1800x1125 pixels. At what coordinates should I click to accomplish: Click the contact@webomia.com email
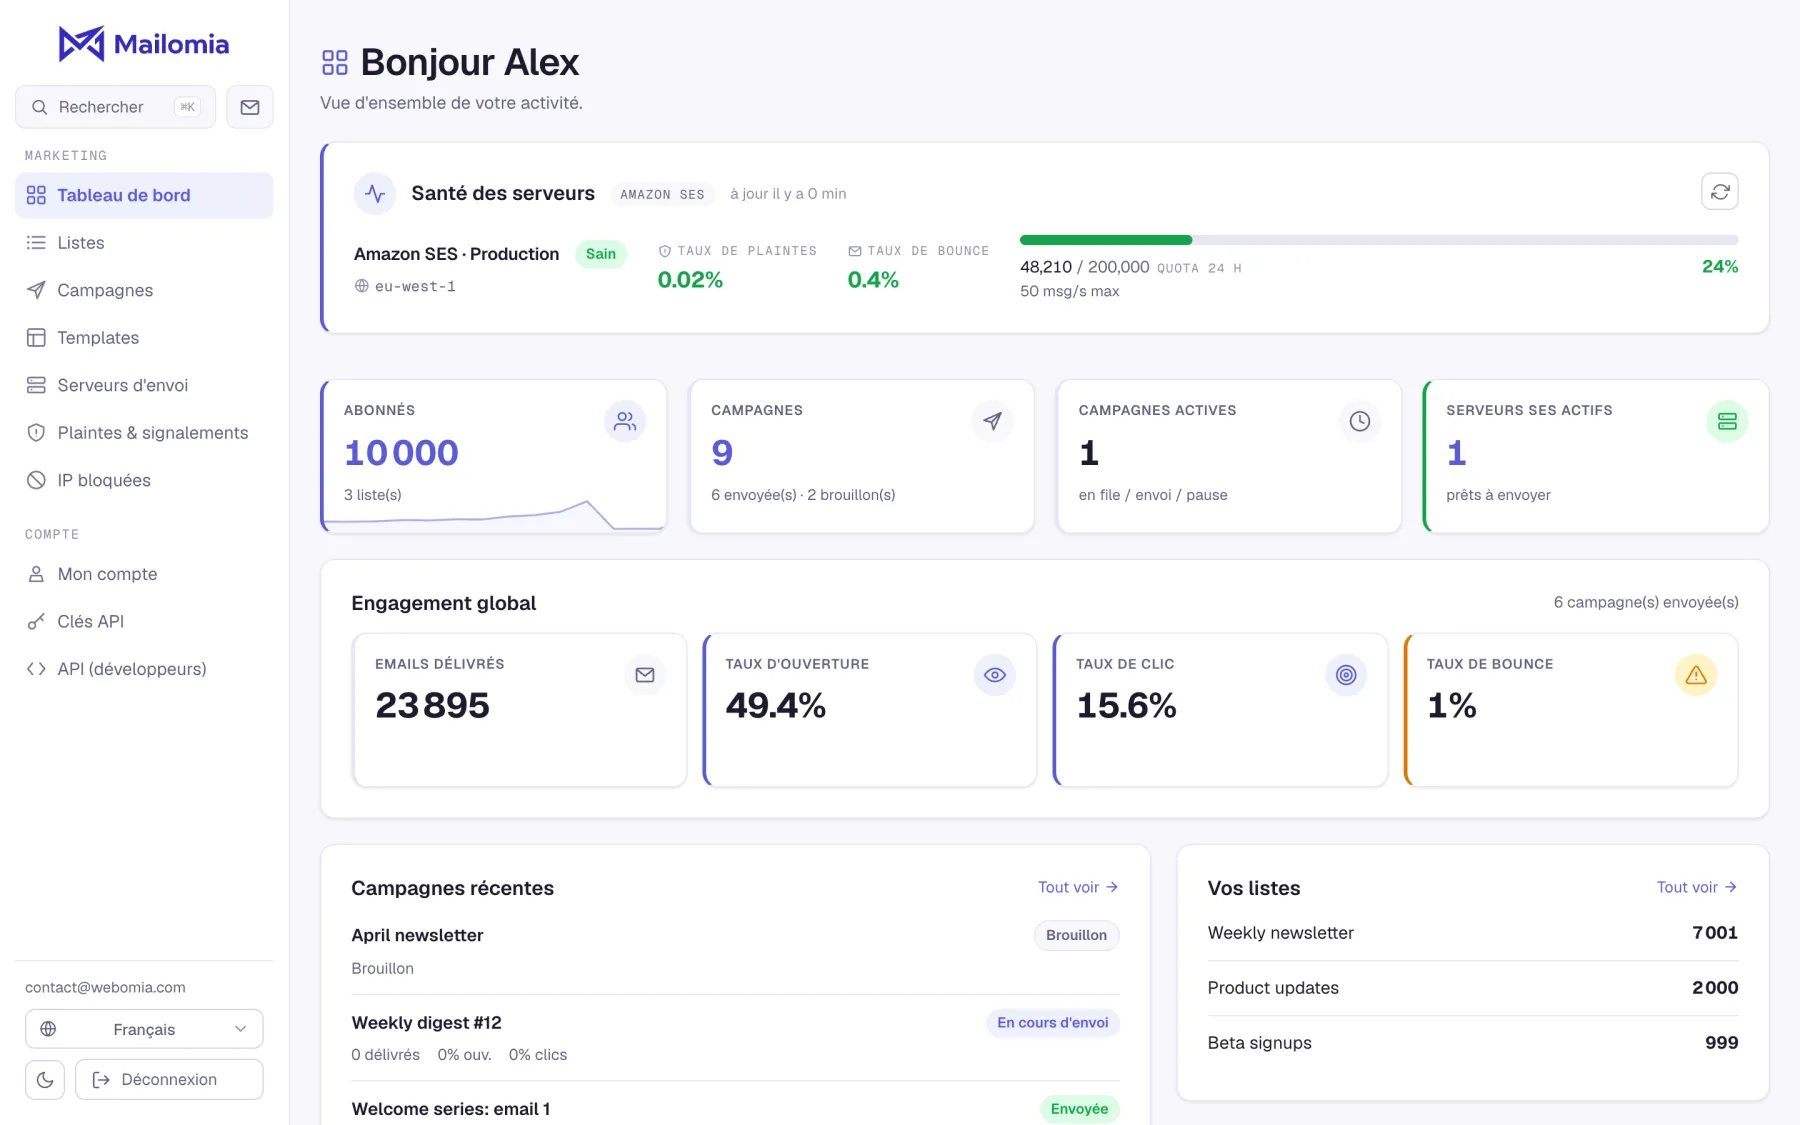pos(105,987)
